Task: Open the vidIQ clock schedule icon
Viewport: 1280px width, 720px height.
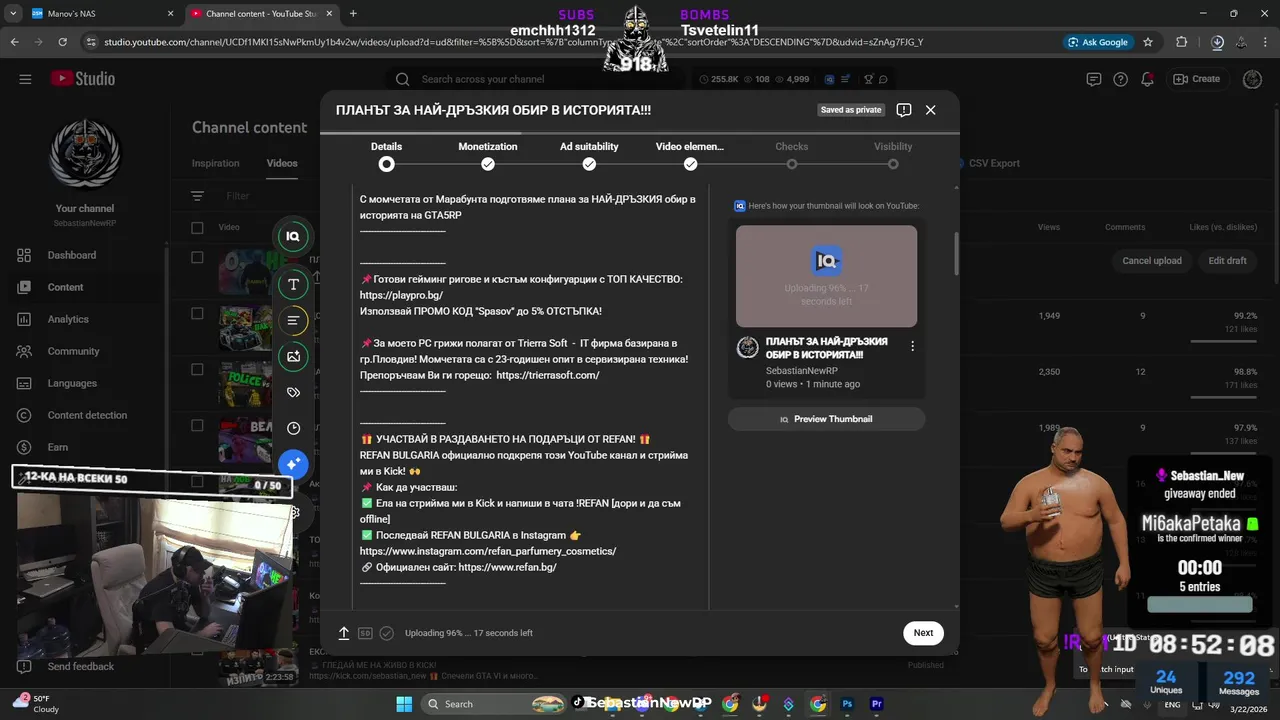Action: 293,428
